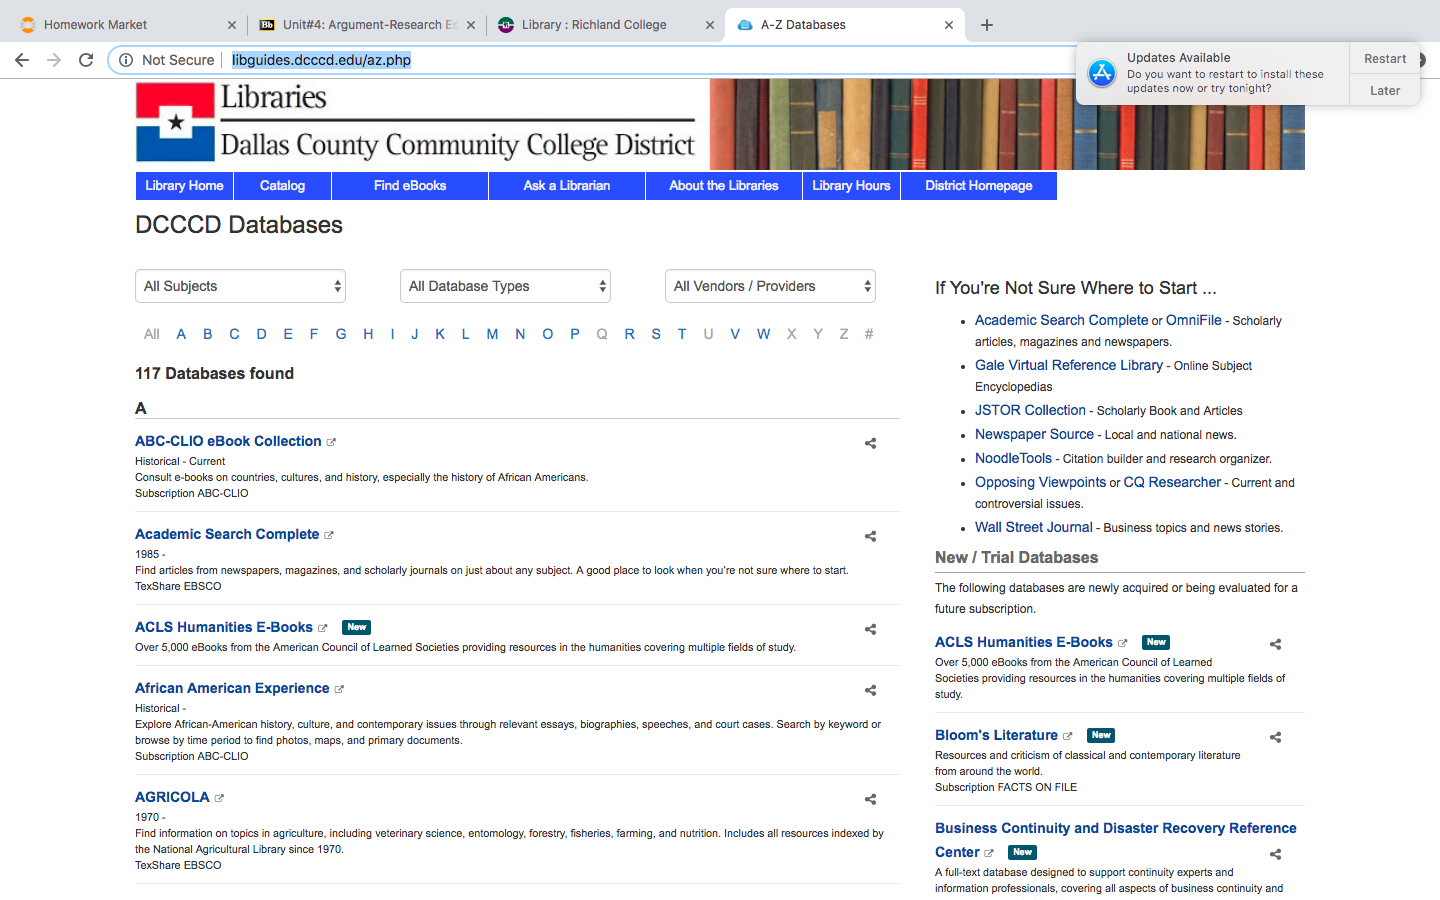Open the Library Hours menu item
1440x900 pixels.
click(851, 186)
